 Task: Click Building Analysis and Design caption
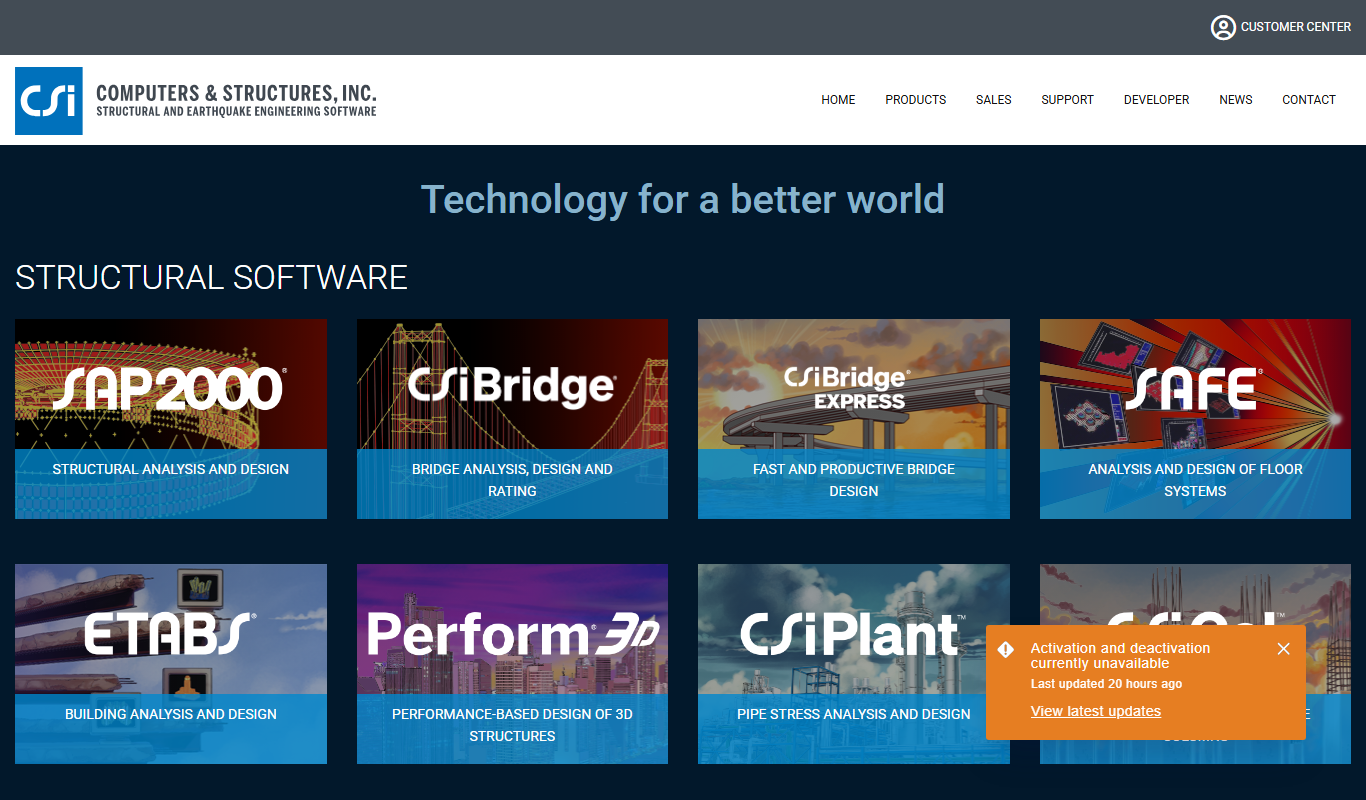[171, 714]
